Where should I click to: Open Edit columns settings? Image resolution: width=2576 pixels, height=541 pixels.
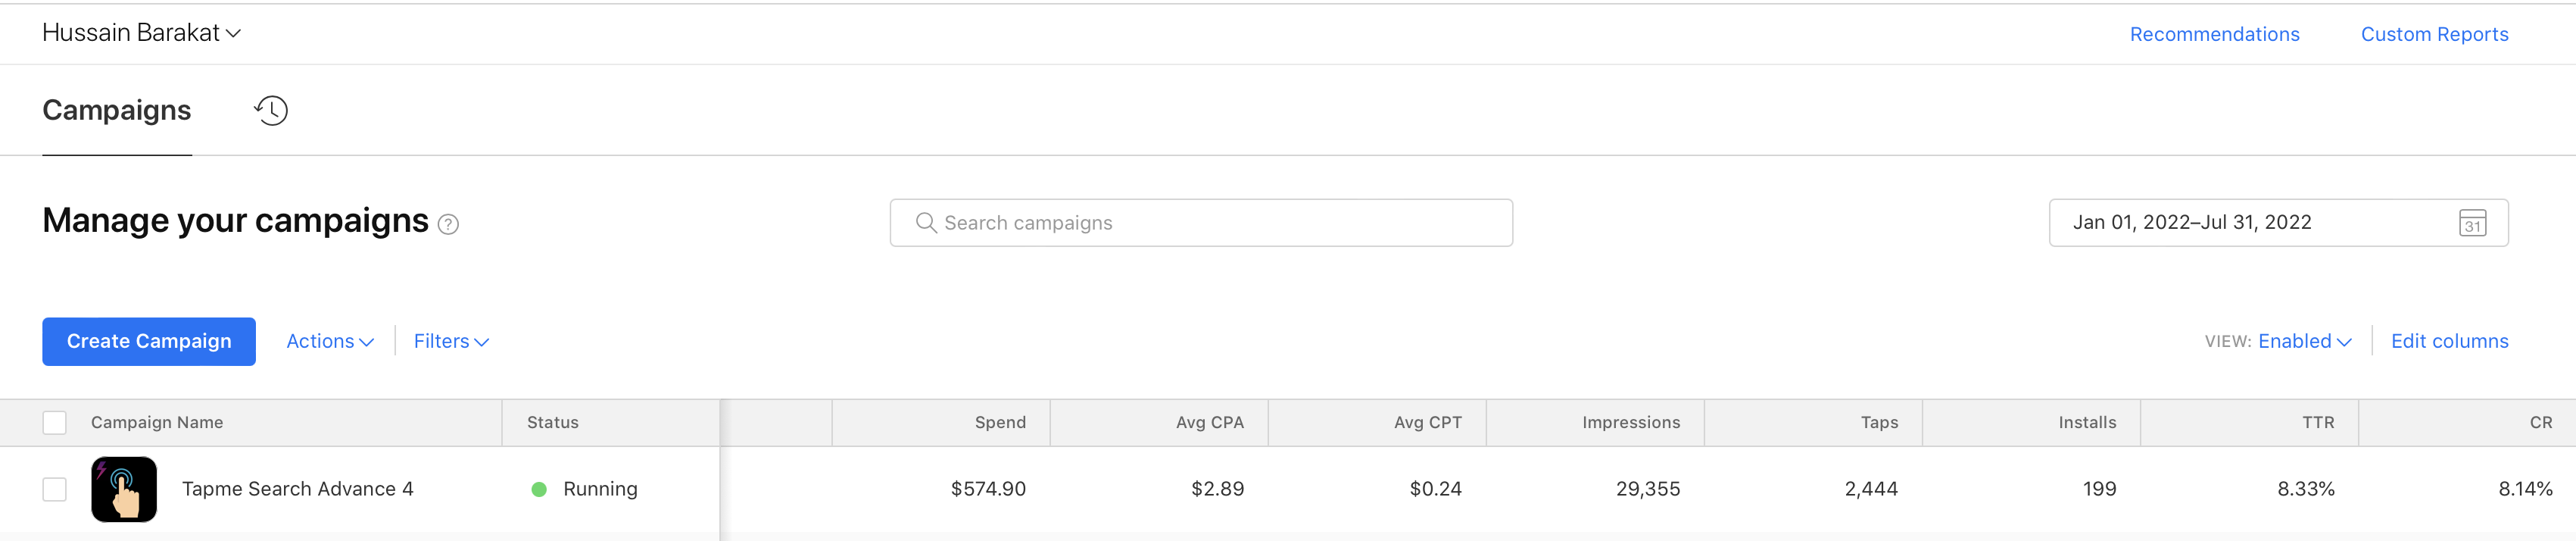pyautogui.click(x=2449, y=342)
